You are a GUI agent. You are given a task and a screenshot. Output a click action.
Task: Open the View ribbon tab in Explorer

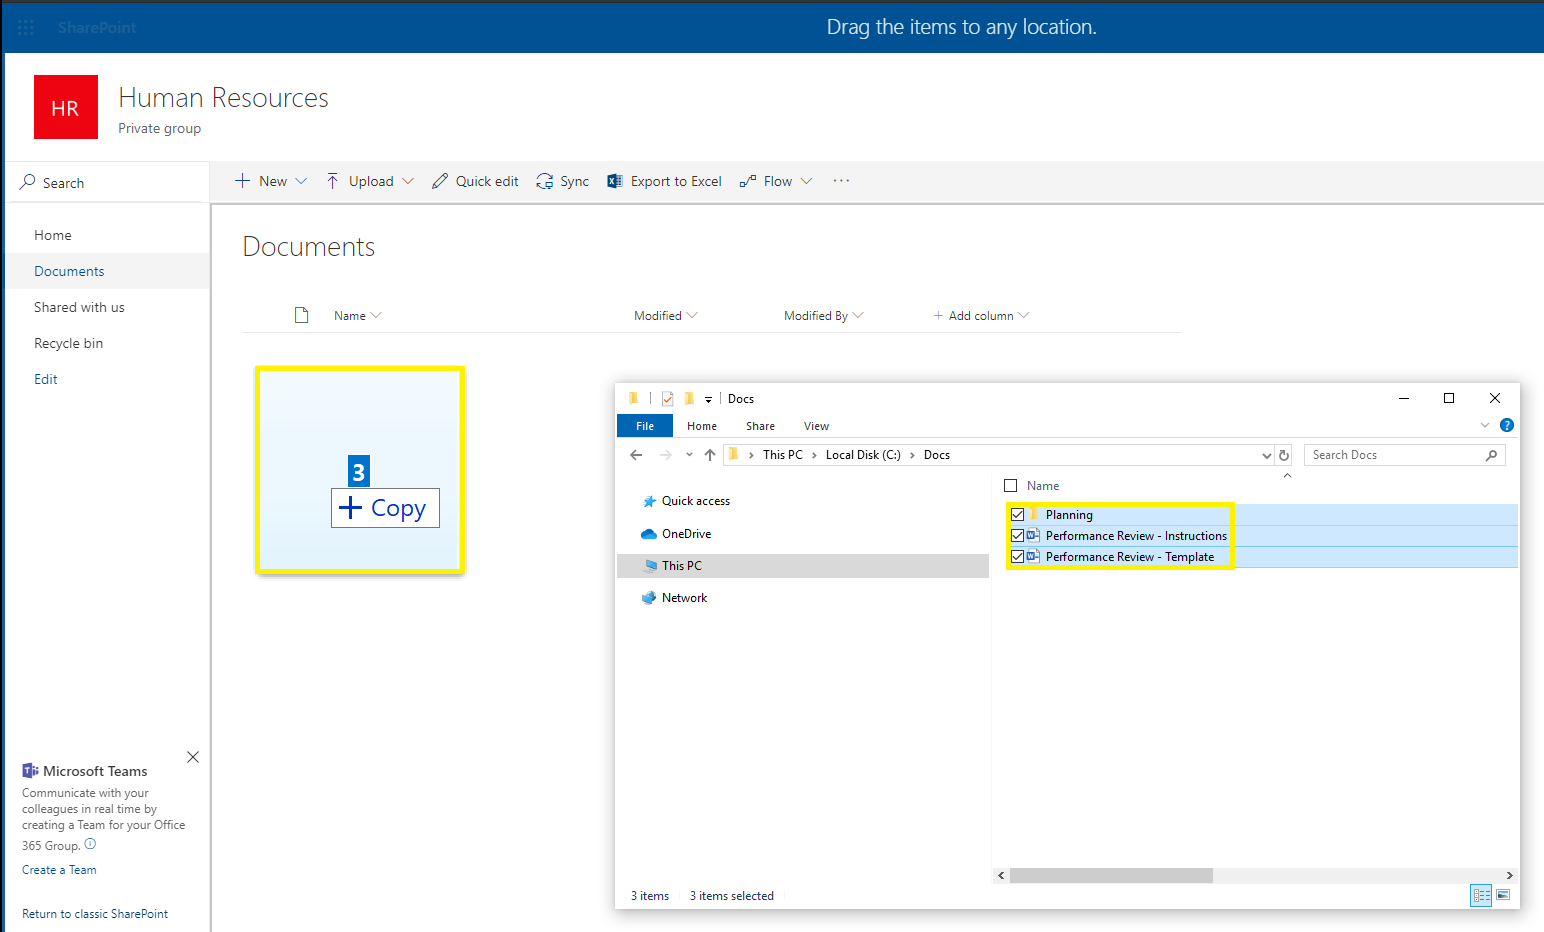tap(816, 426)
